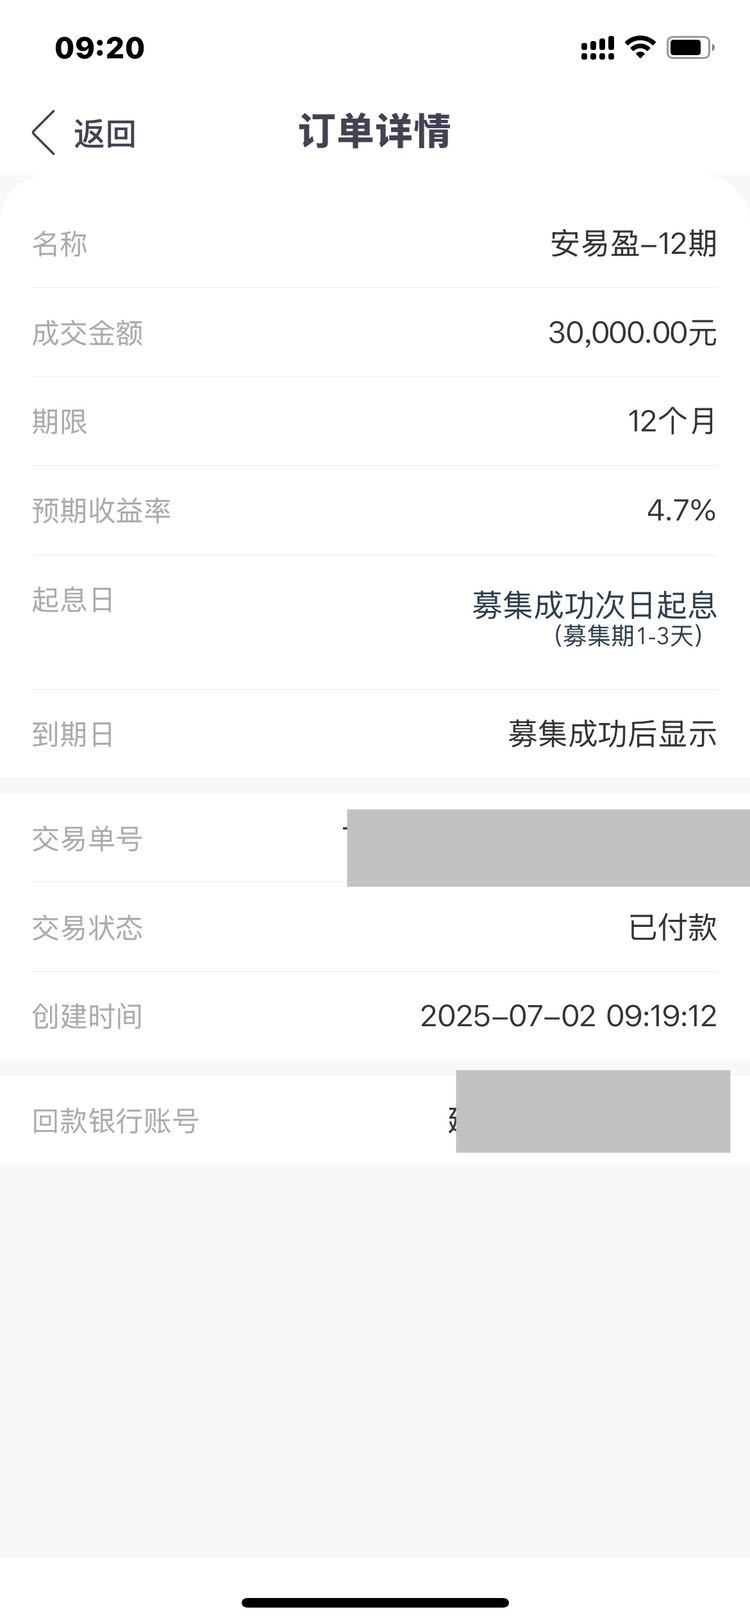Tap the Wi-Fi status icon
Image resolution: width=750 pixels, height=1623 pixels.
coord(640,46)
